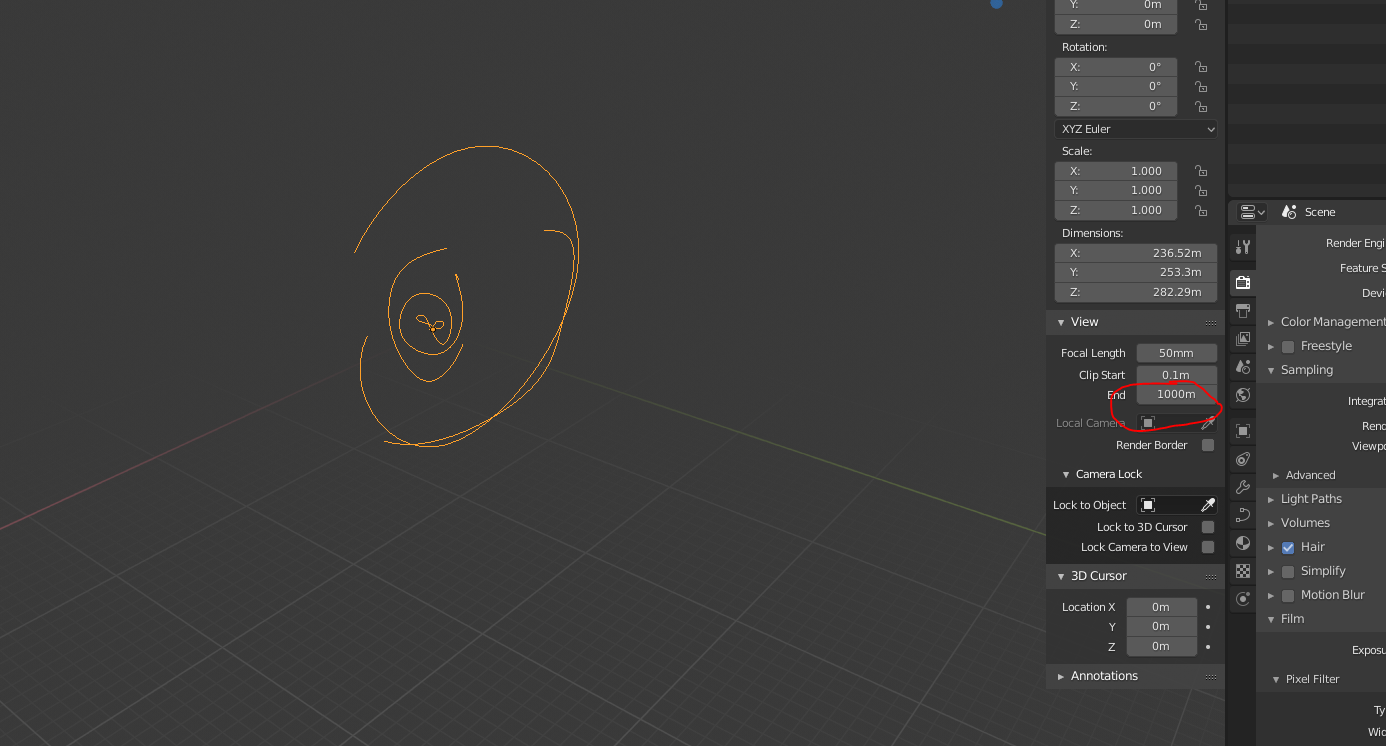Lock the Scale X axis
Screen dimensions: 1386x746
point(1201,171)
